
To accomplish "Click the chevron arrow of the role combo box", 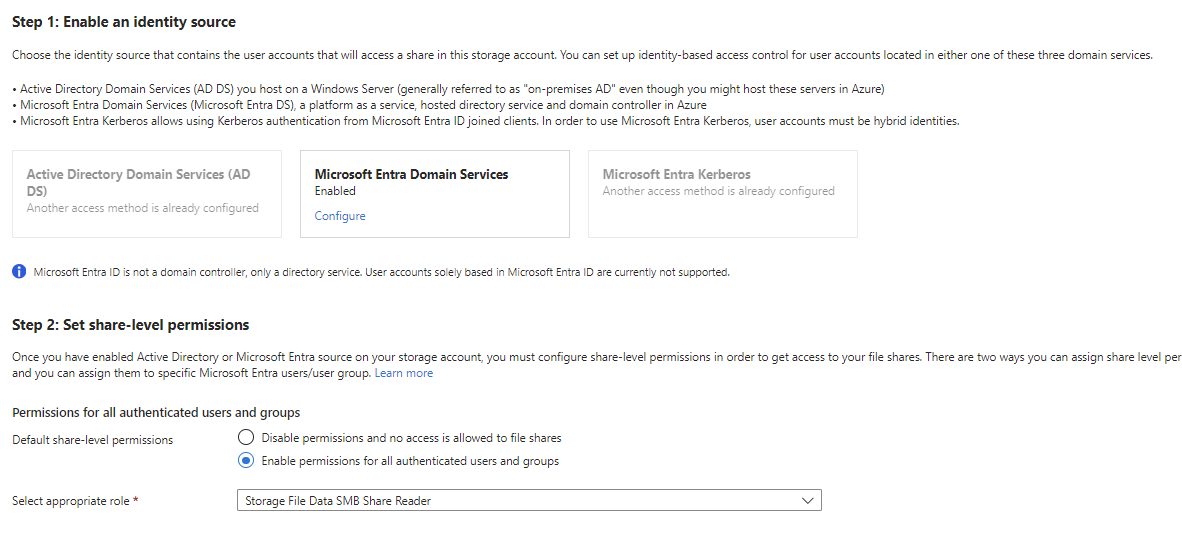I will pyautogui.click(x=808, y=501).
